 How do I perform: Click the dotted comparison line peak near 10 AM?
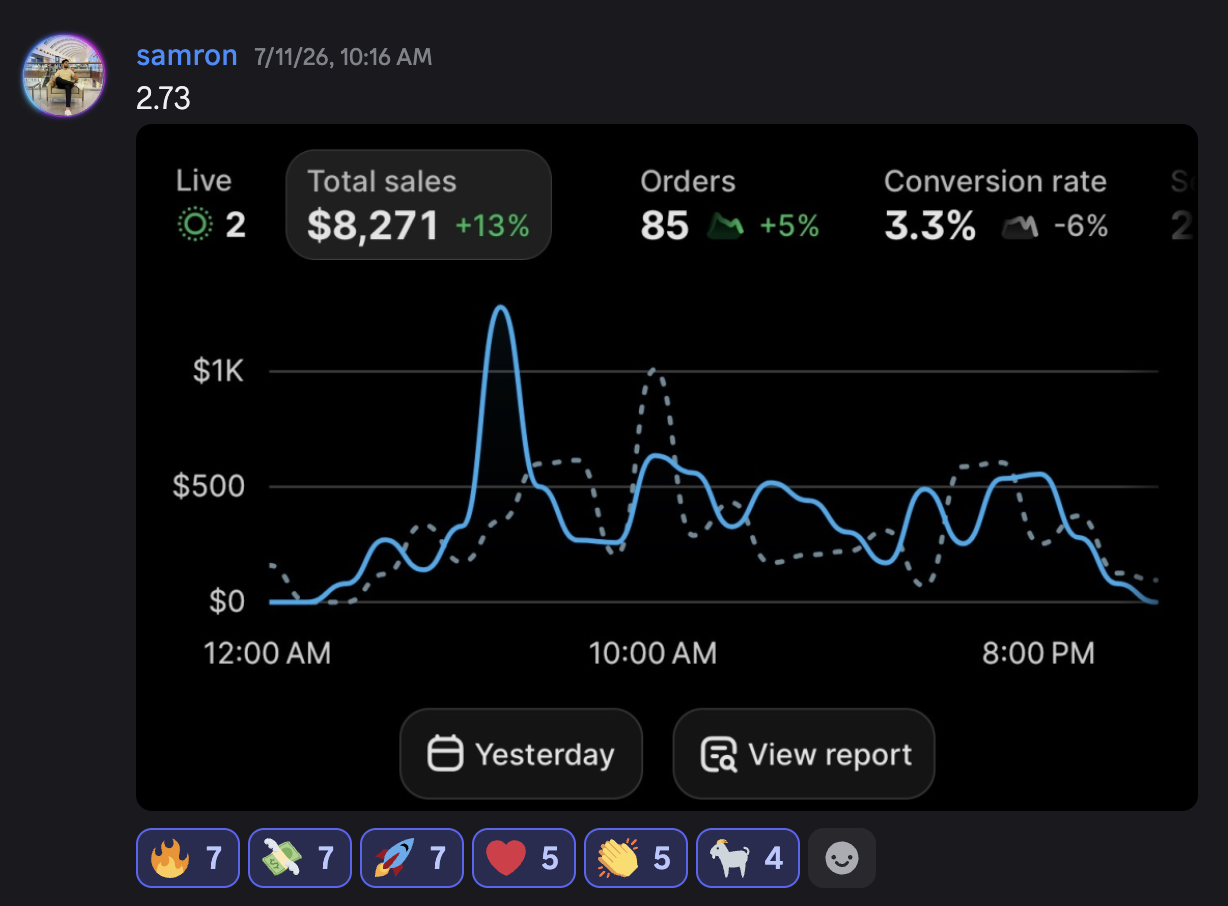click(x=653, y=371)
